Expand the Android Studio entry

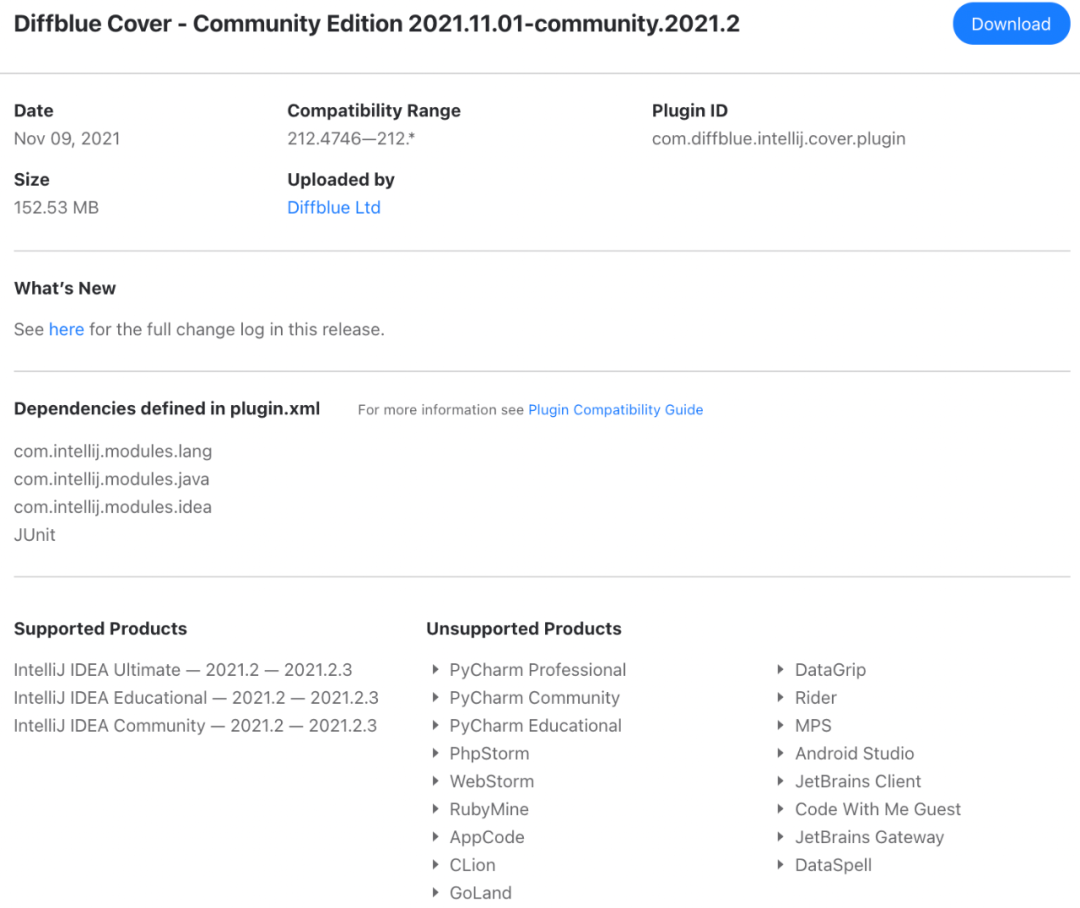point(846,754)
